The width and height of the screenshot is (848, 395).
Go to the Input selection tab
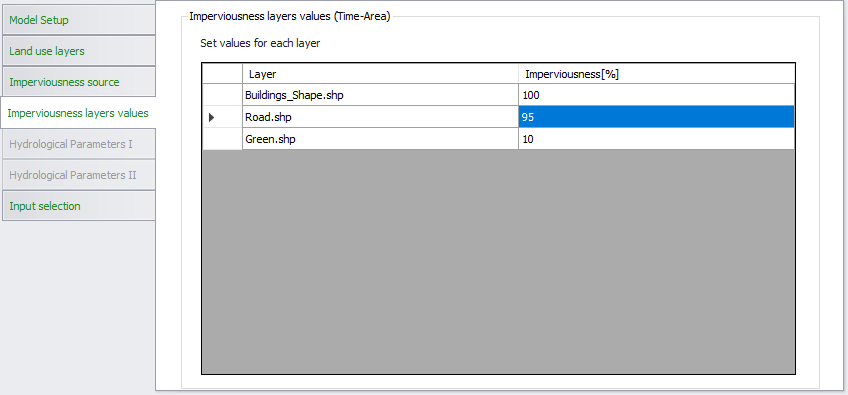[x=79, y=206]
